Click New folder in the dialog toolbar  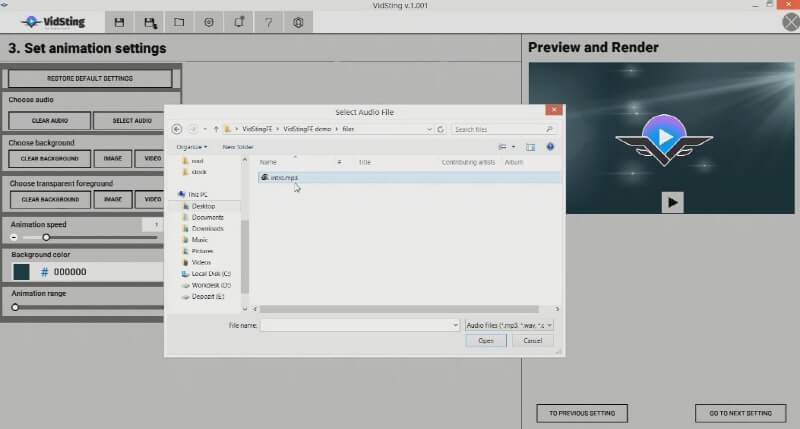pos(238,147)
